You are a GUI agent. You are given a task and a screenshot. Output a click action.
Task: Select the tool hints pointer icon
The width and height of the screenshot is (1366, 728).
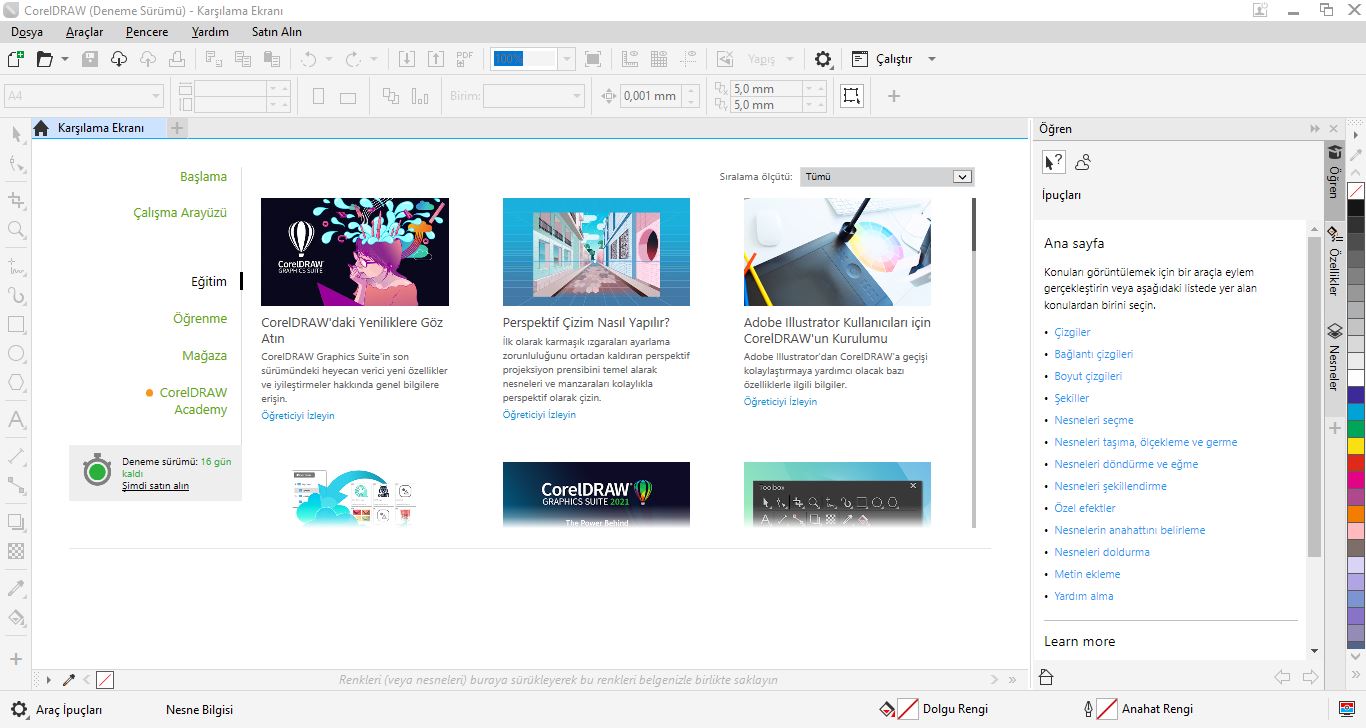tap(1054, 162)
